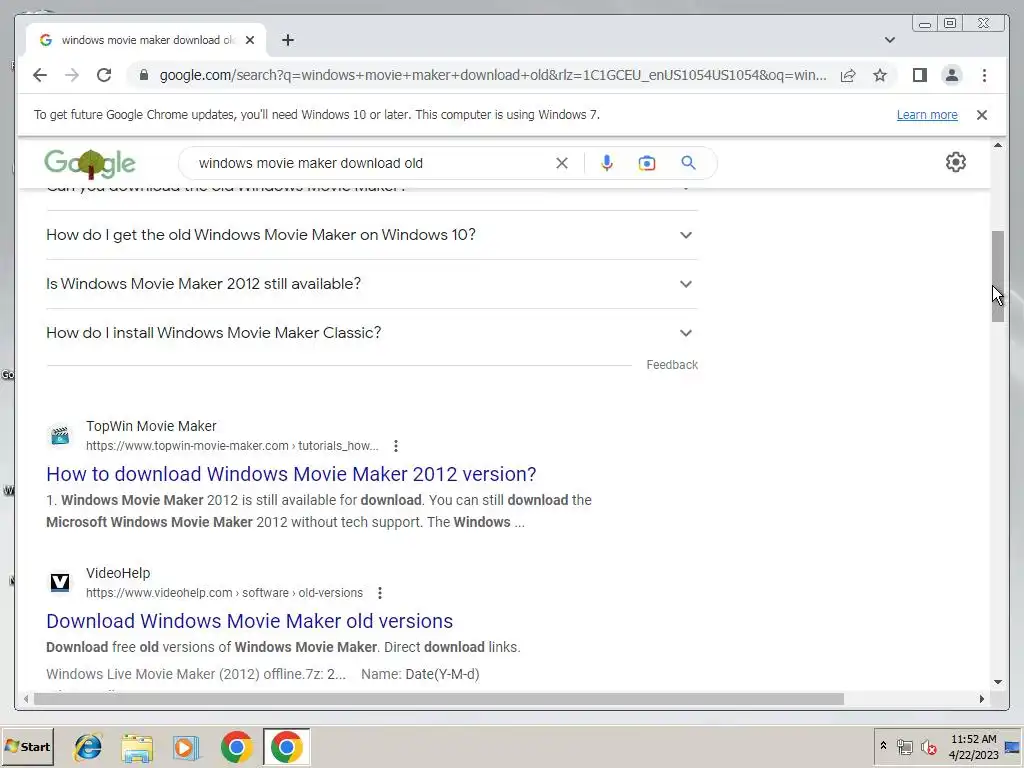Click the vertical scrollbar thumb
Image resolution: width=1024 pixels, height=768 pixels.
click(x=998, y=276)
